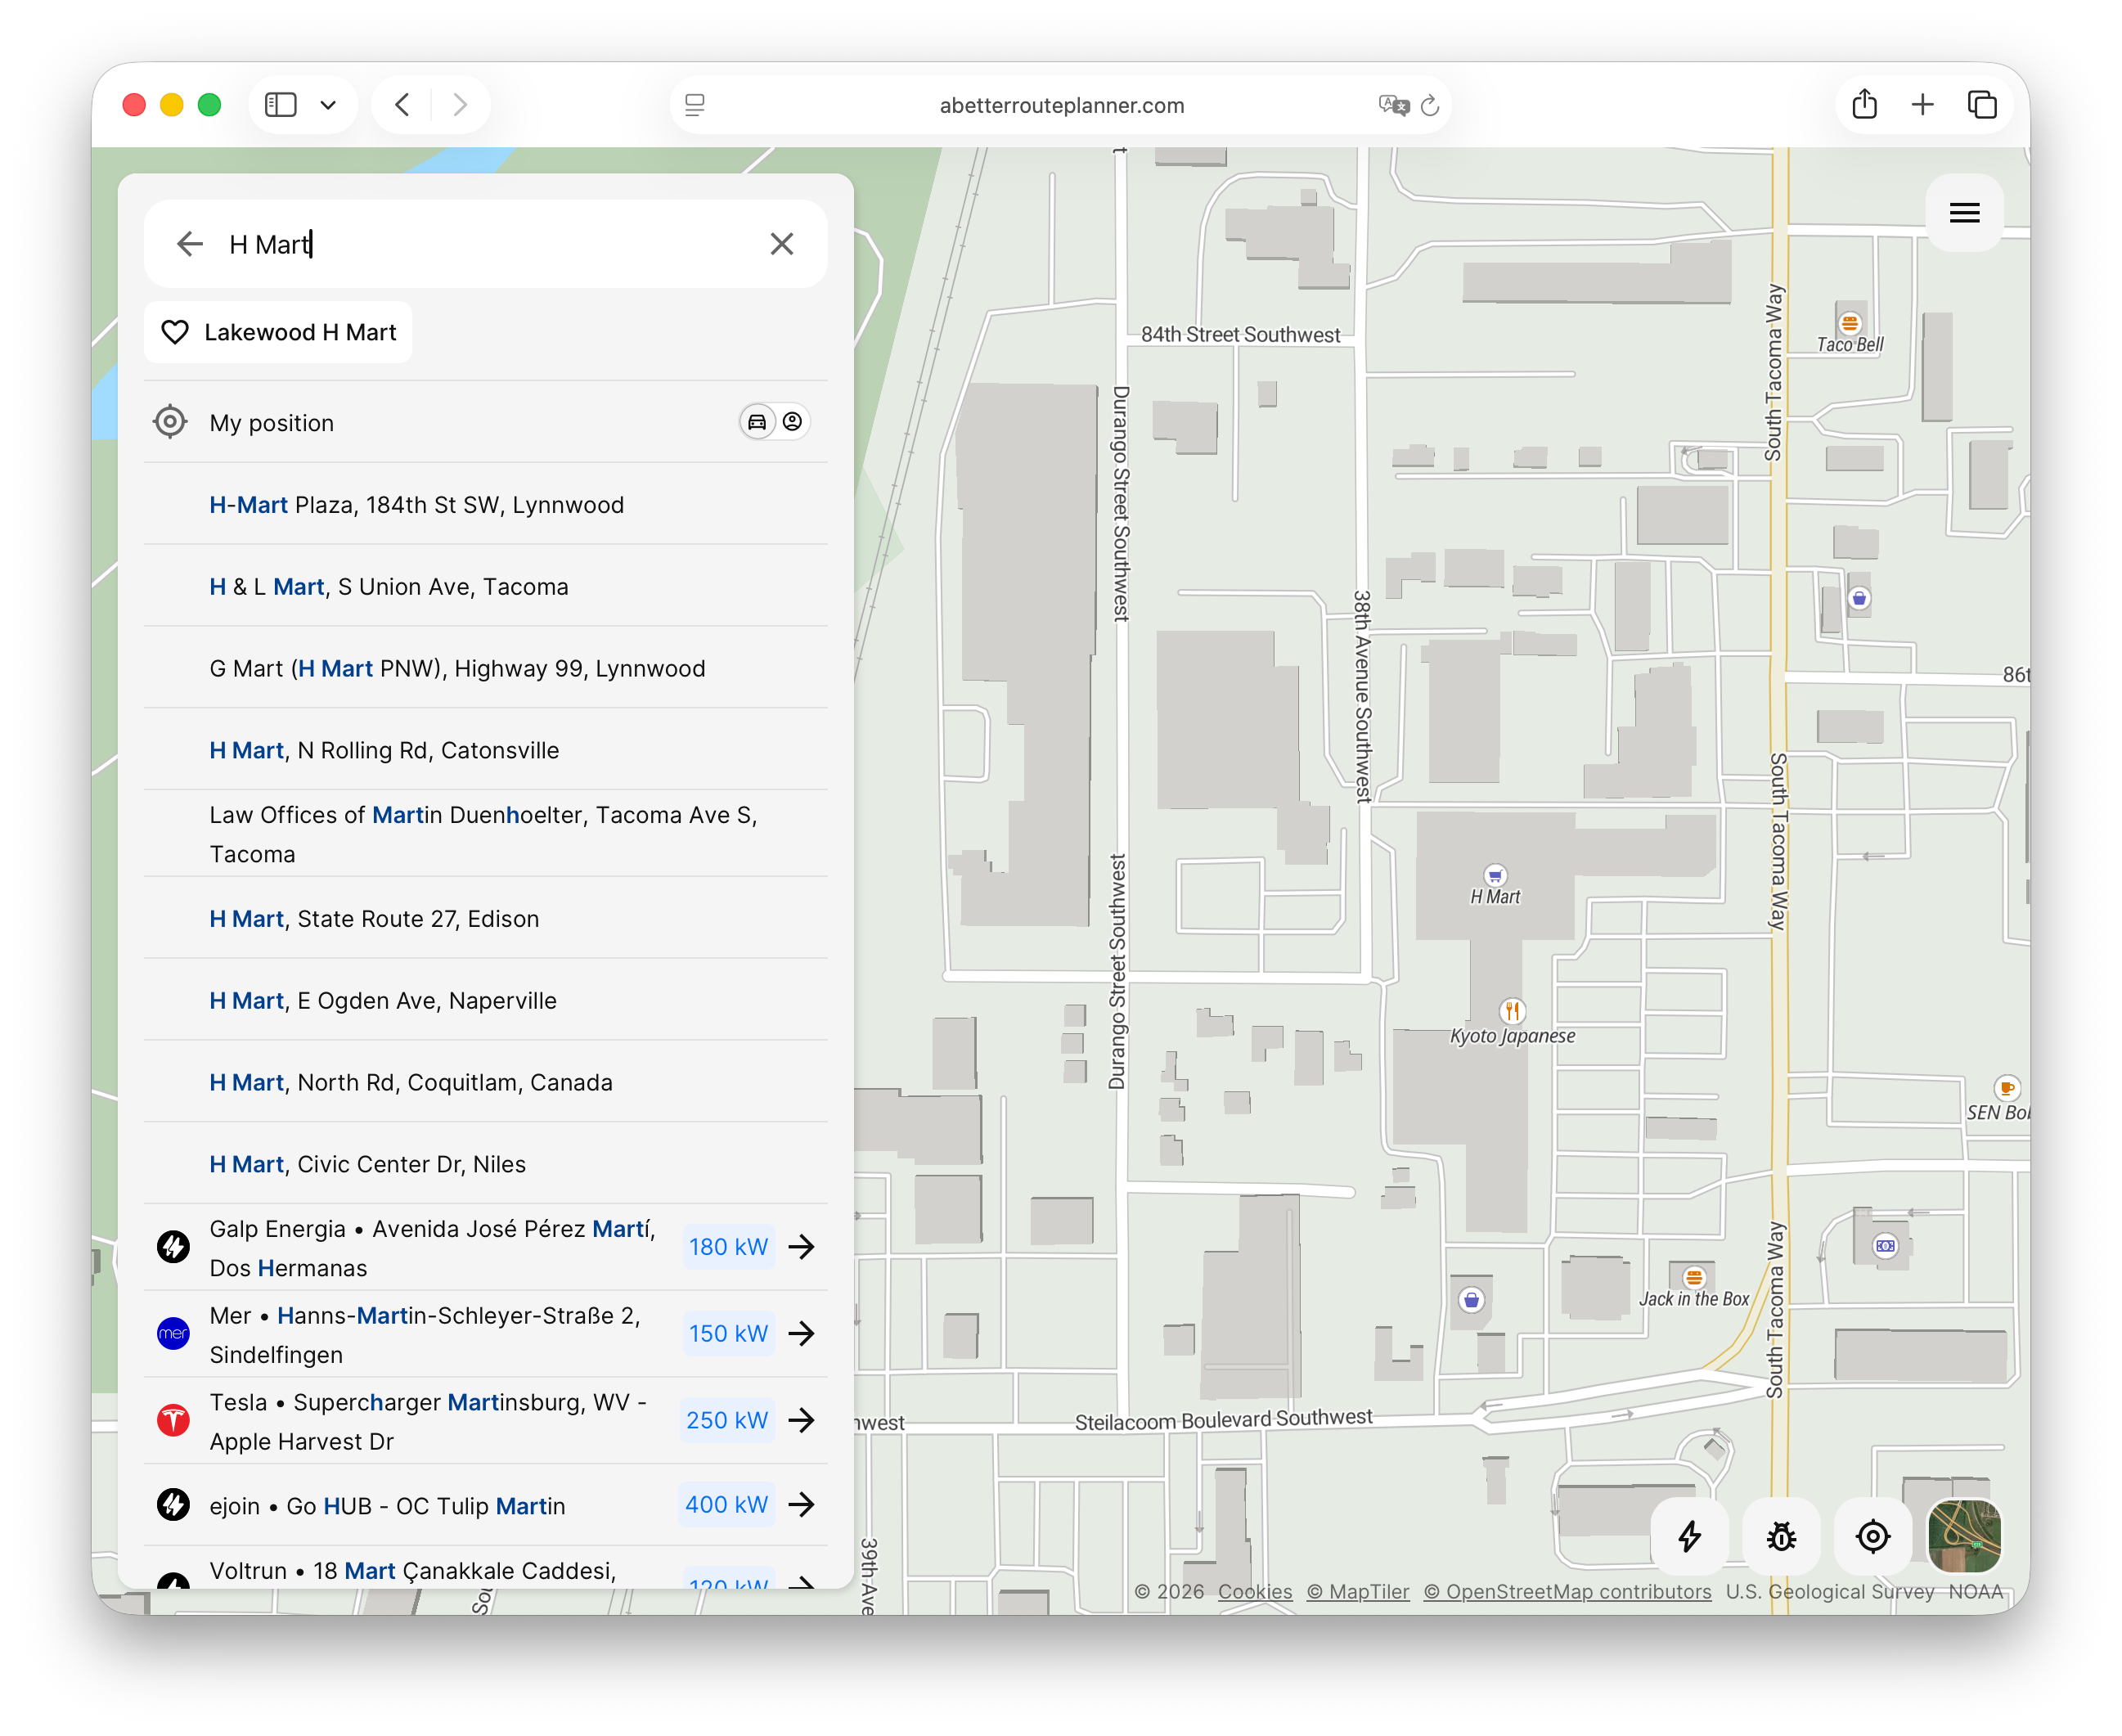Click the Jack in the Box marker
The width and height of the screenshot is (2122, 1736).
[1693, 1278]
